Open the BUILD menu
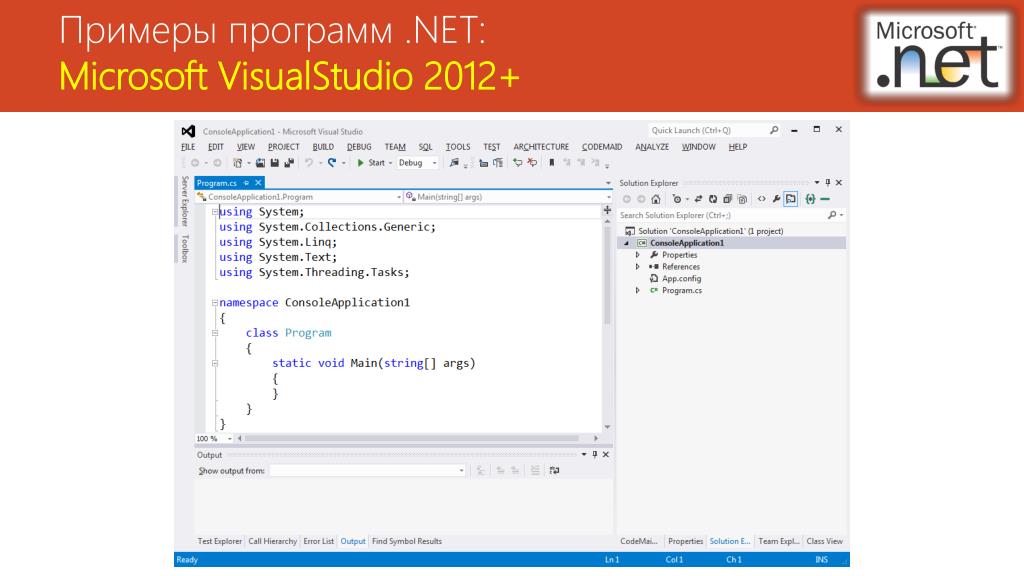 pos(323,147)
